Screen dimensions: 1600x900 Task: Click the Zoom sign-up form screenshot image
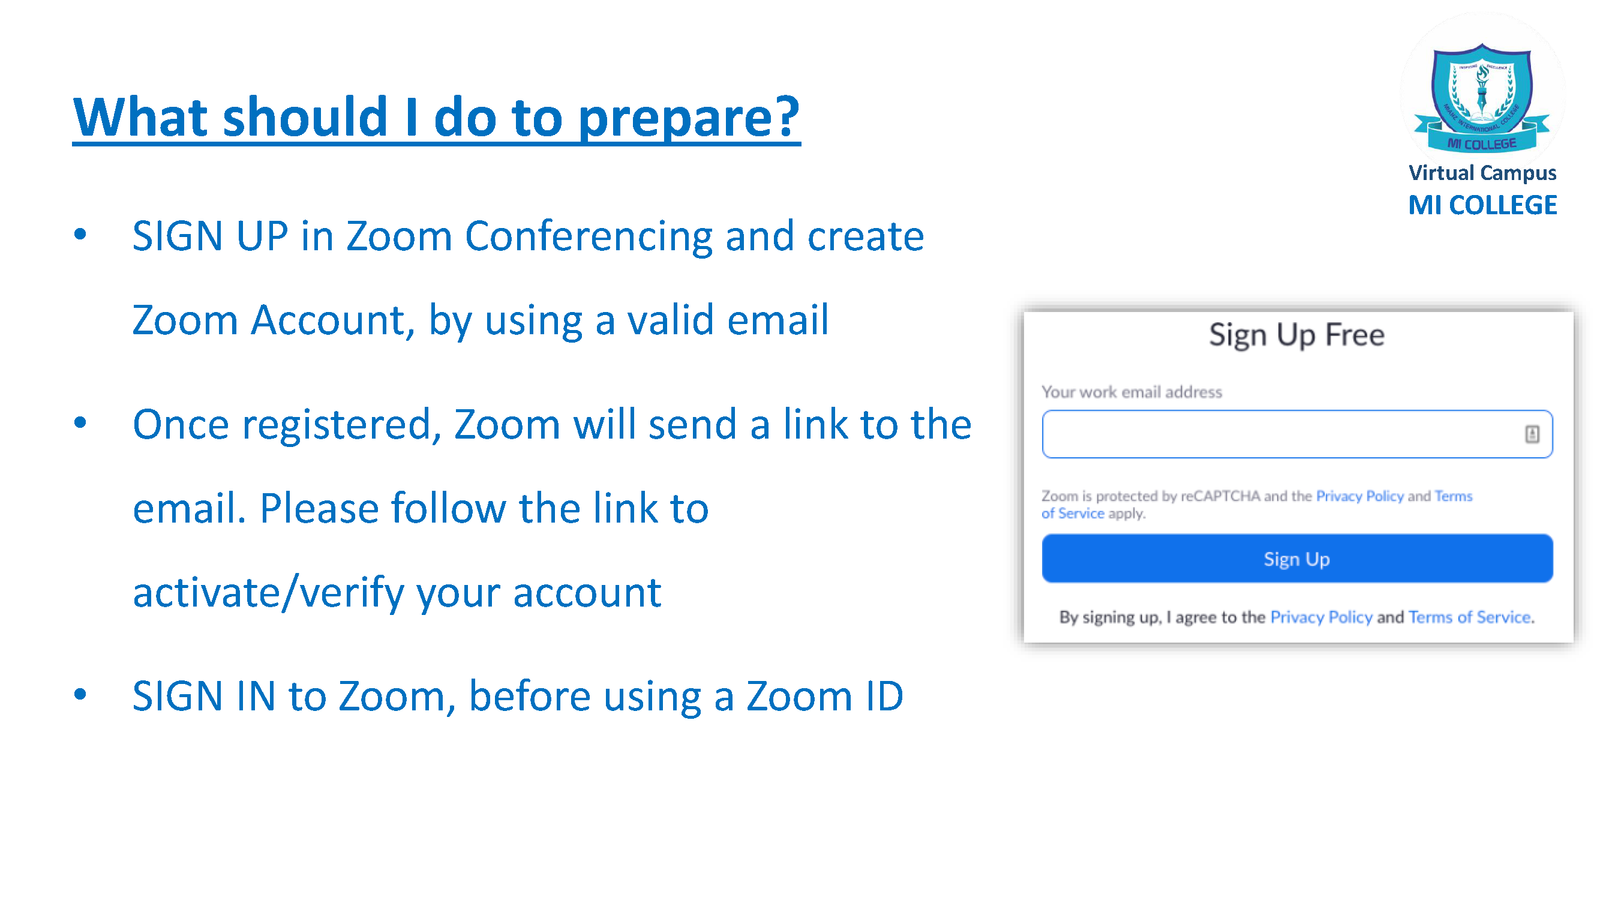1298,476
